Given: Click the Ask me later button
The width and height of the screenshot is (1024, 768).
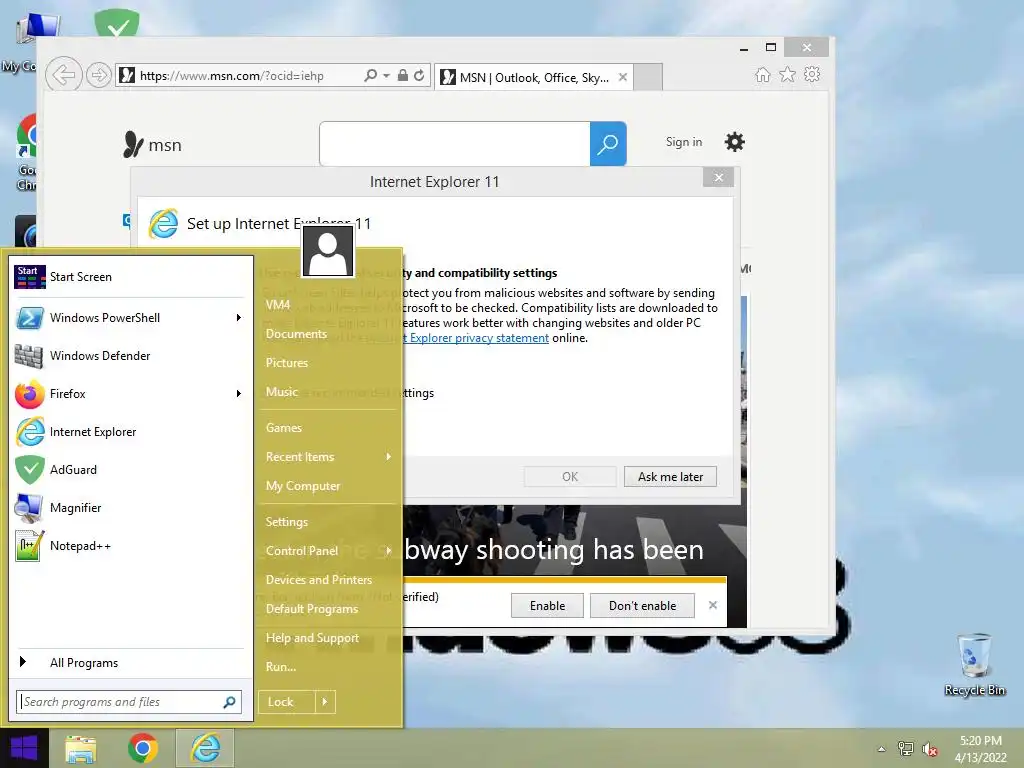Looking at the screenshot, I should point(670,477).
